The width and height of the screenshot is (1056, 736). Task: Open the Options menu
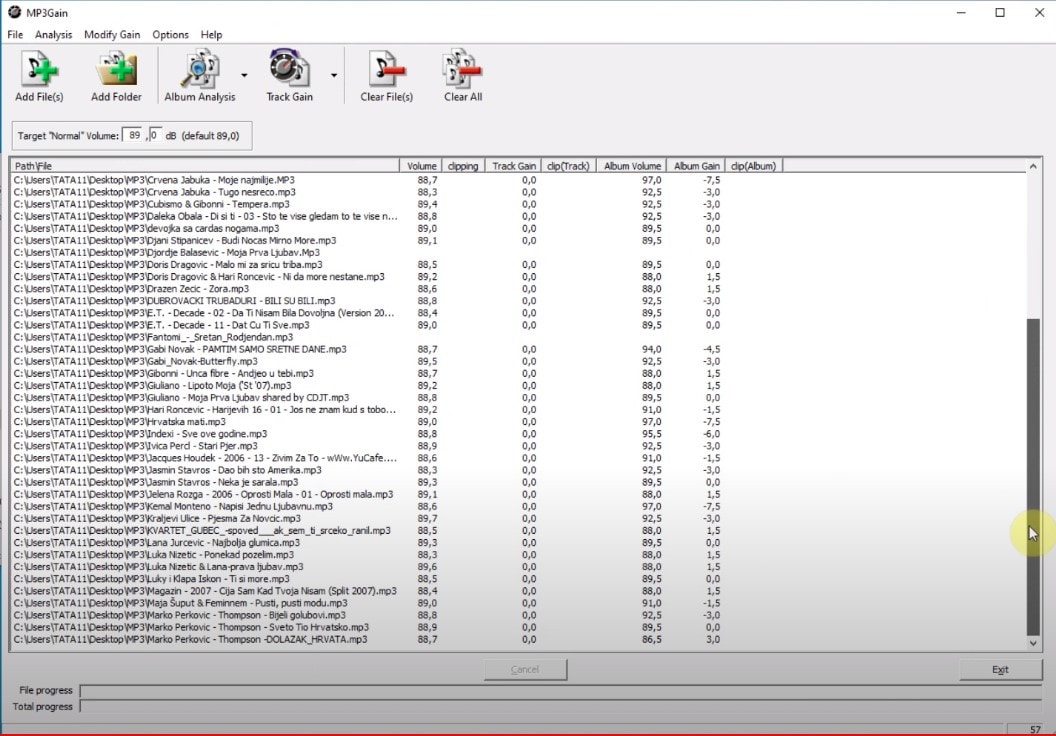pyautogui.click(x=170, y=34)
